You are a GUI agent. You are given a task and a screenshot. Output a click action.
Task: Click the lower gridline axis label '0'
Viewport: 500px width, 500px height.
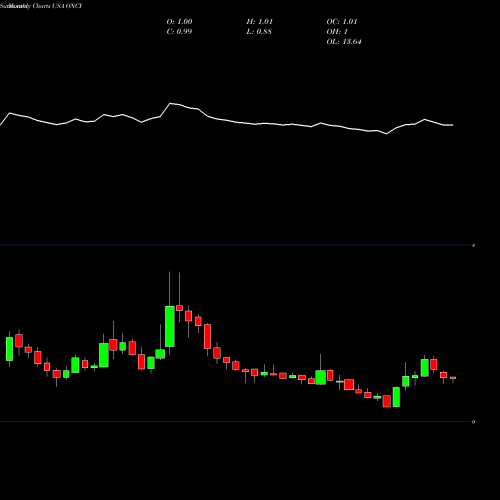click(x=474, y=422)
